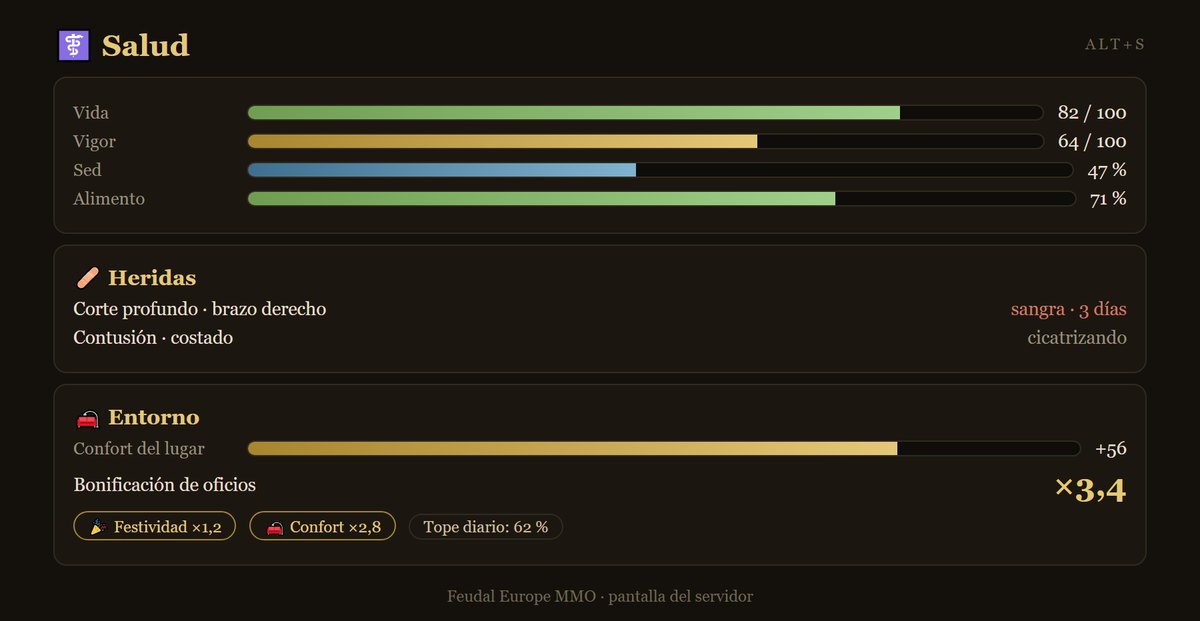The width and height of the screenshot is (1200, 621).
Task: Click the Tope diario: 62 % chip
Action: (x=486, y=526)
